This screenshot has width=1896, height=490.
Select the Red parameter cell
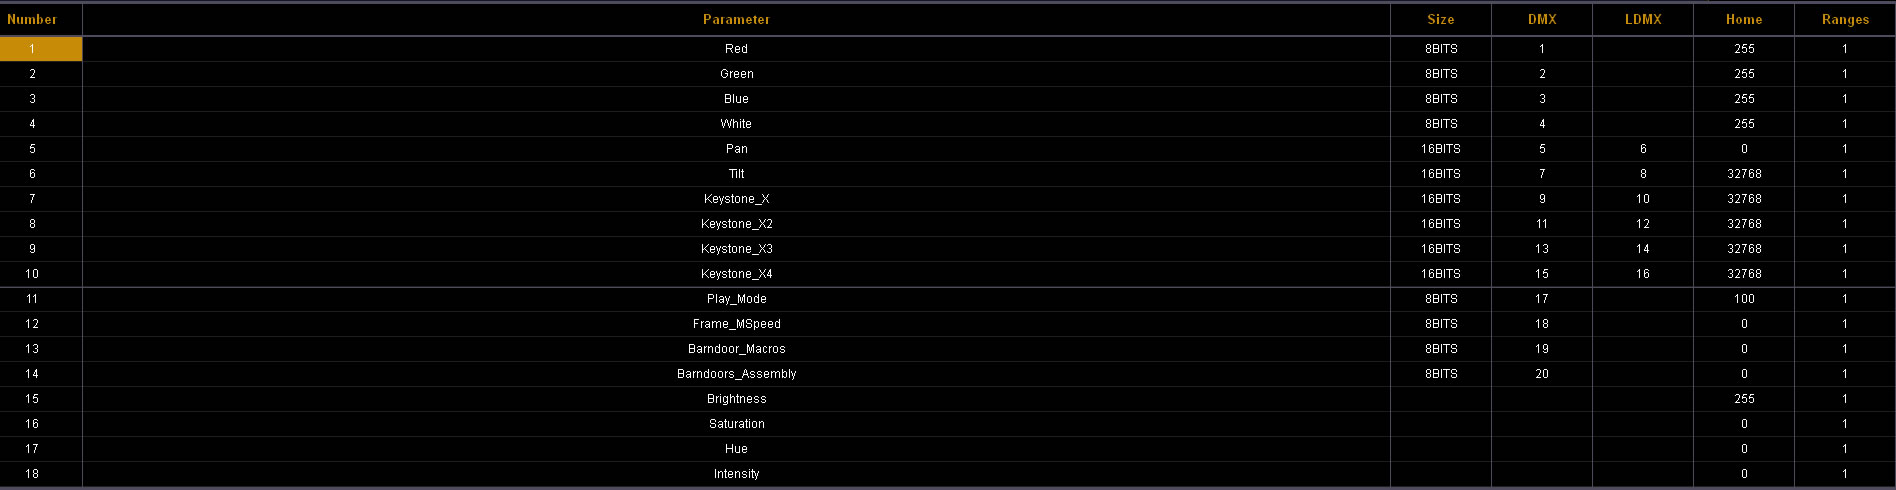tap(736, 49)
